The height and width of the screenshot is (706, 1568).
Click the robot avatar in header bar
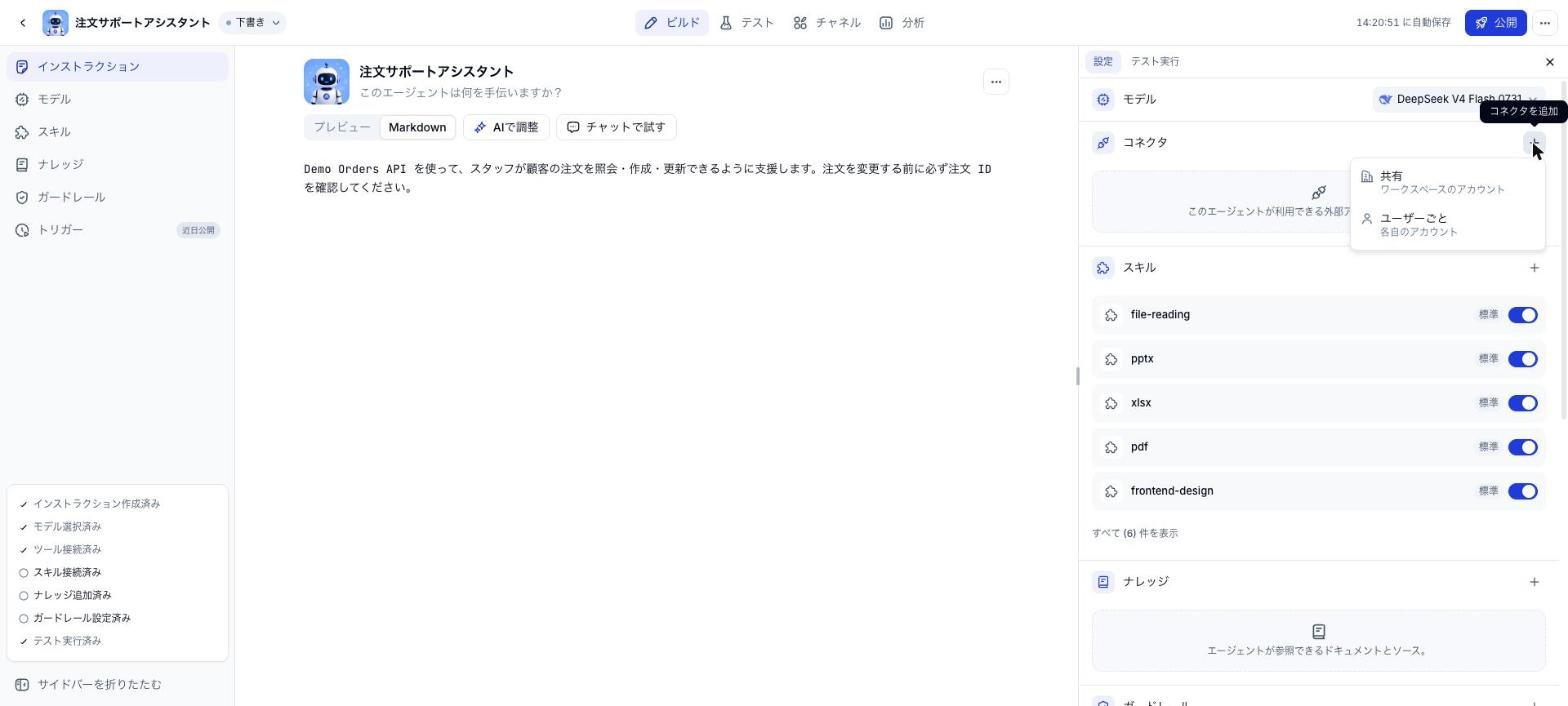point(55,22)
